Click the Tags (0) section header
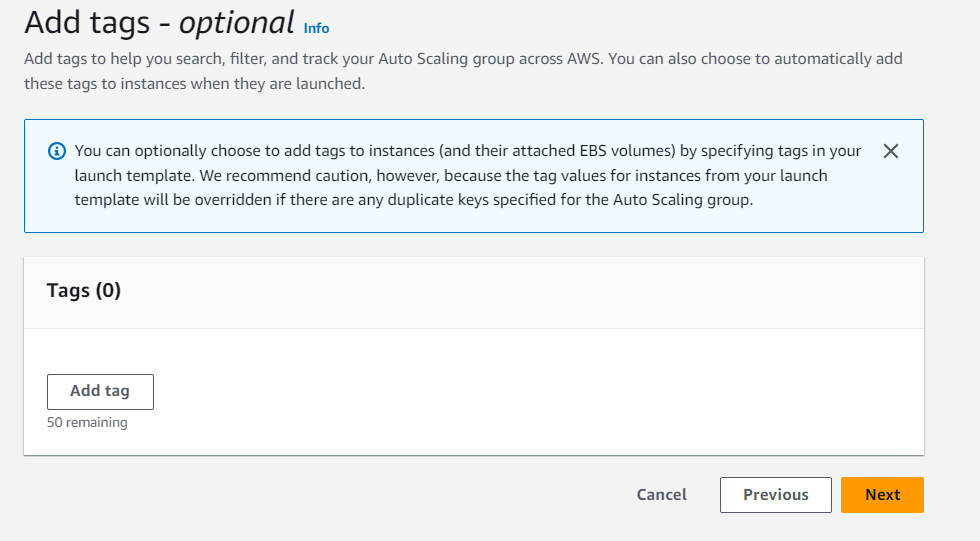This screenshot has width=980, height=541. click(84, 290)
